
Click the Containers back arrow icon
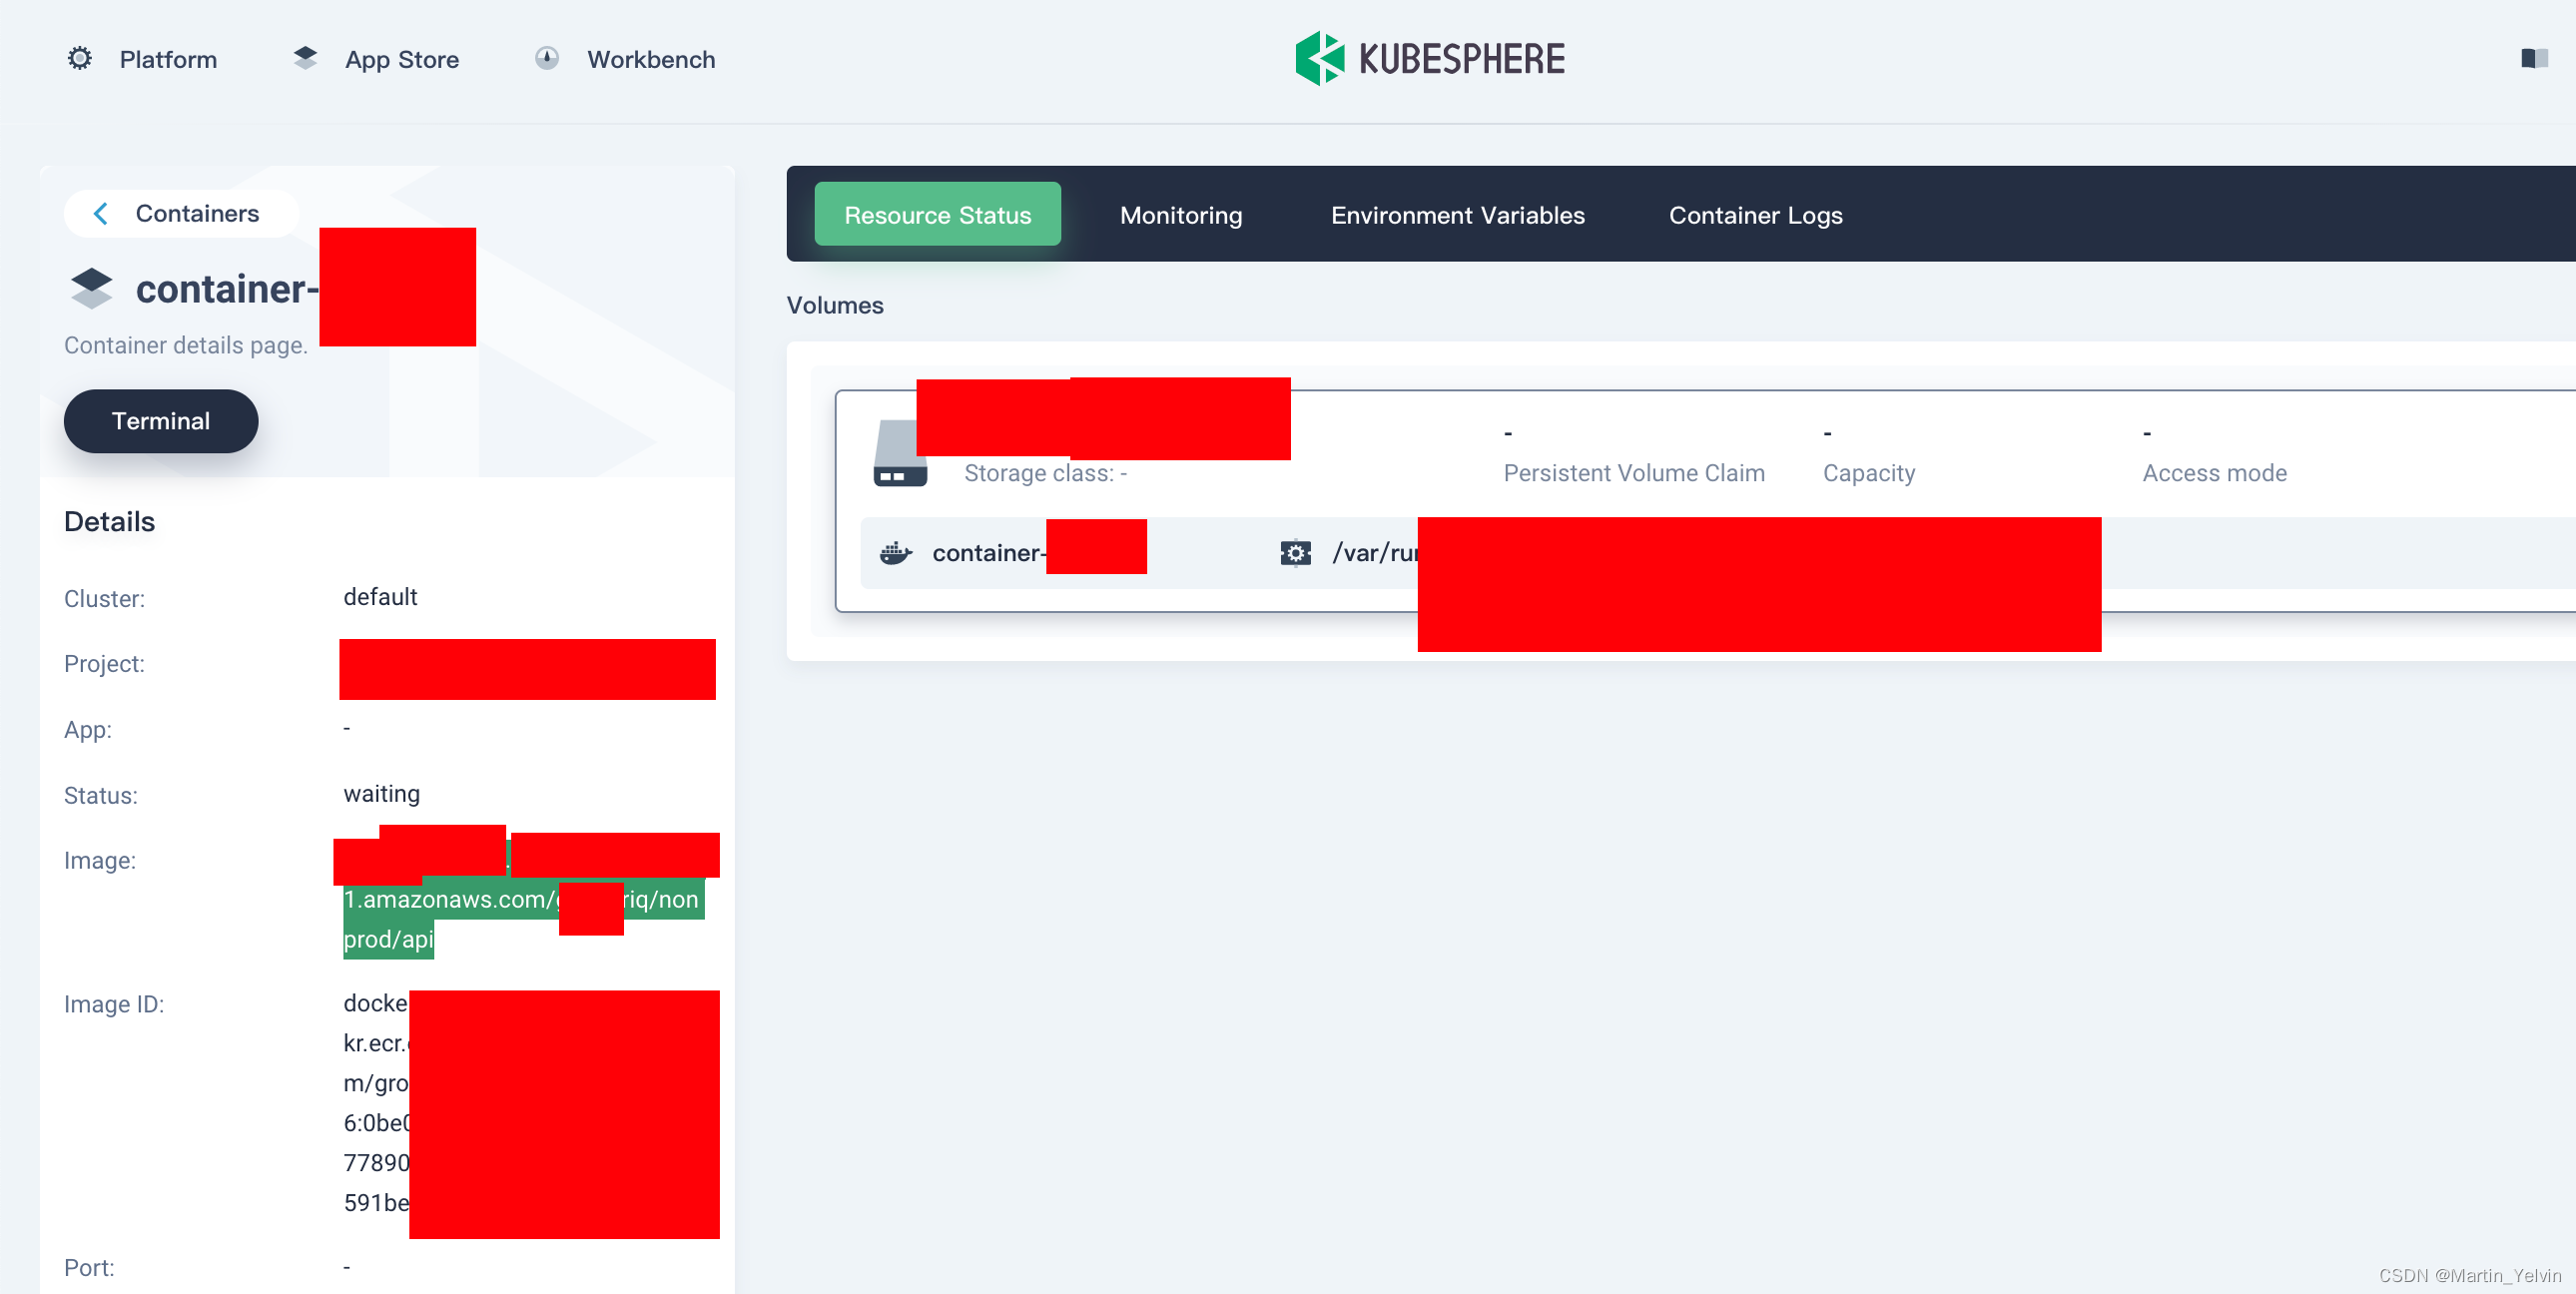click(x=99, y=212)
